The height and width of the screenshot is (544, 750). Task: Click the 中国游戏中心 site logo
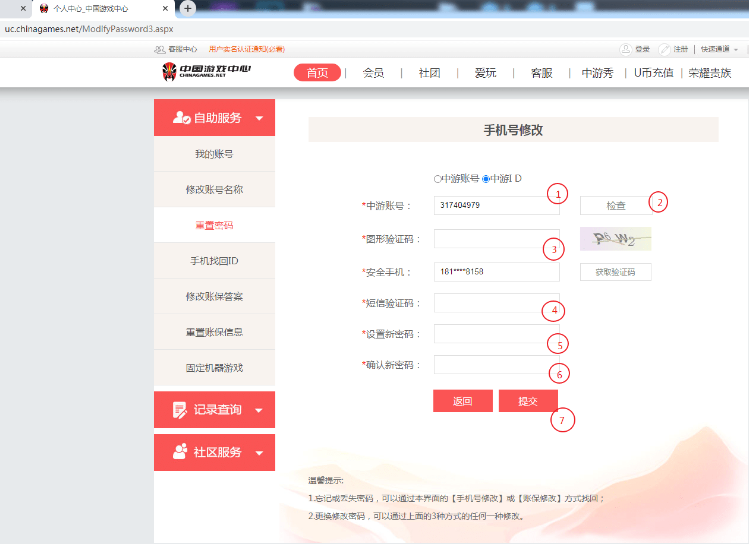pyautogui.click(x=206, y=72)
